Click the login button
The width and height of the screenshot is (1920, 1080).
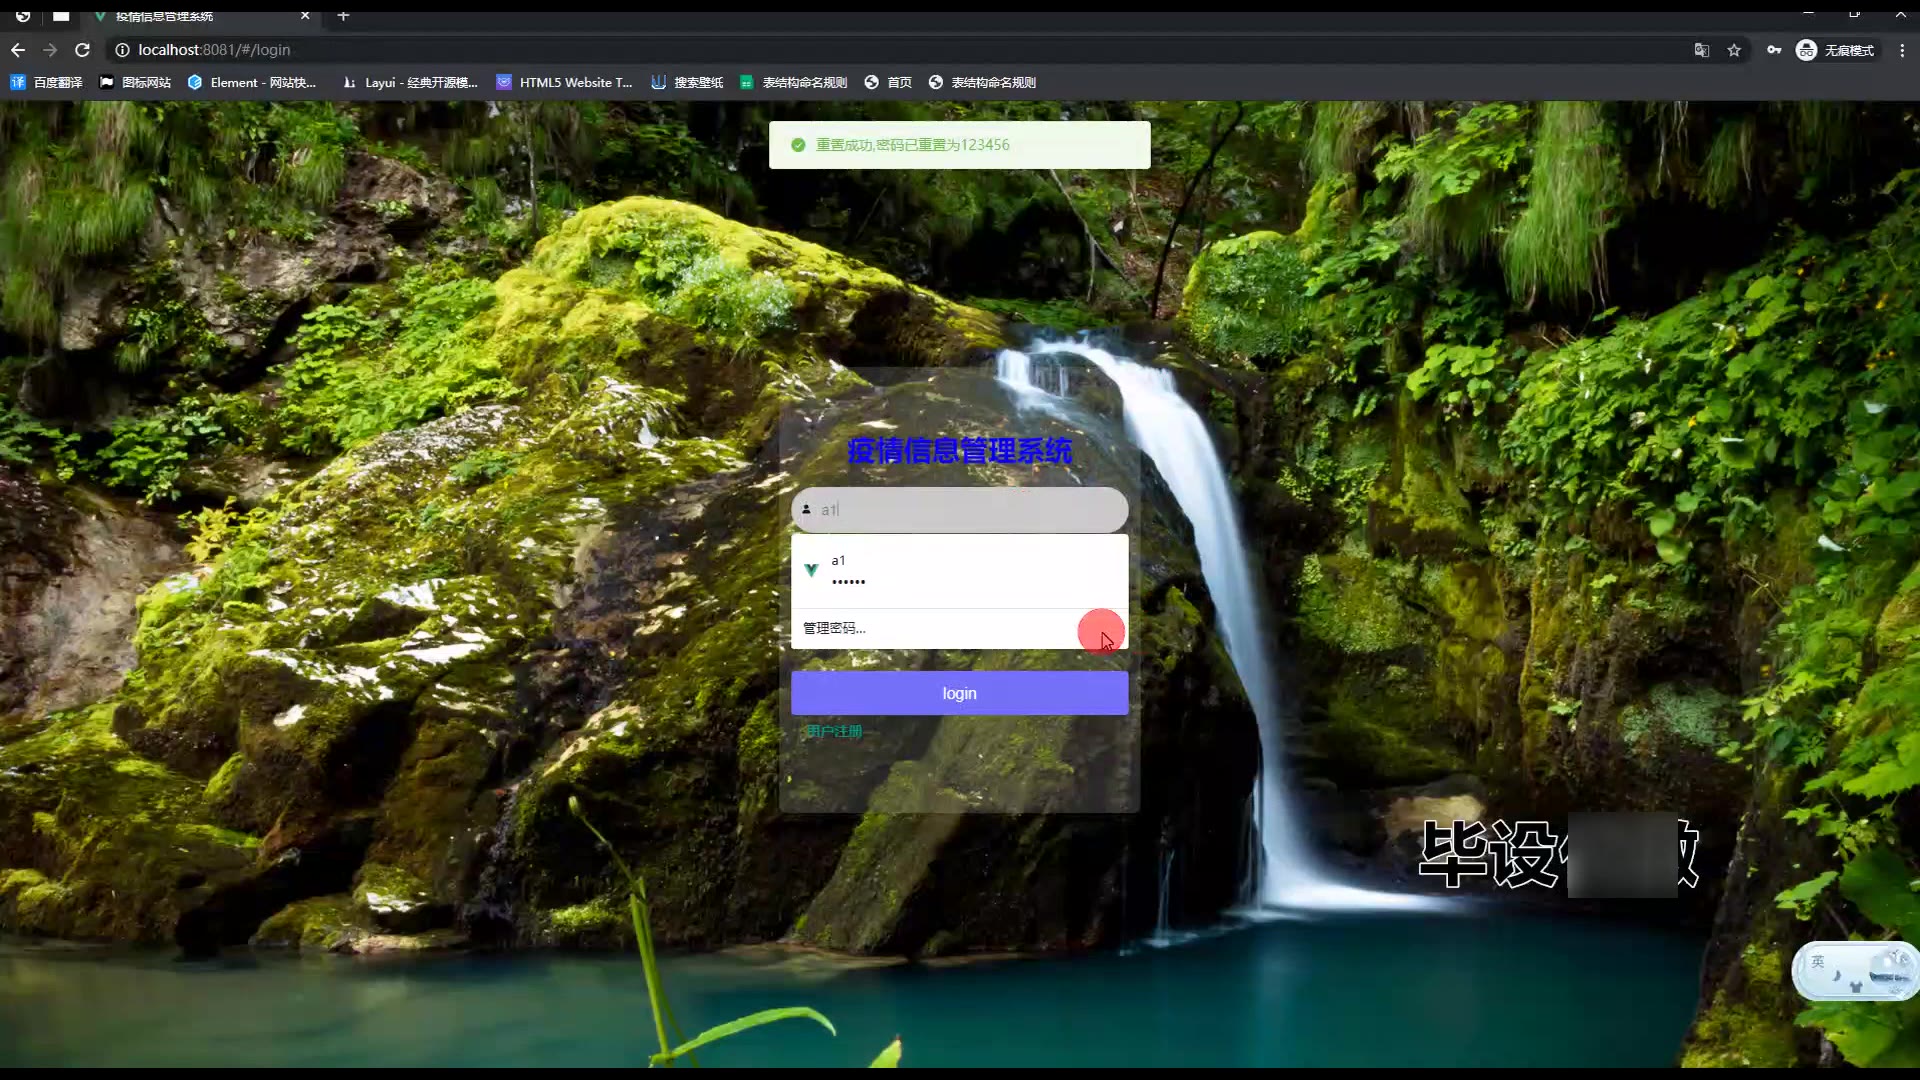click(x=960, y=693)
